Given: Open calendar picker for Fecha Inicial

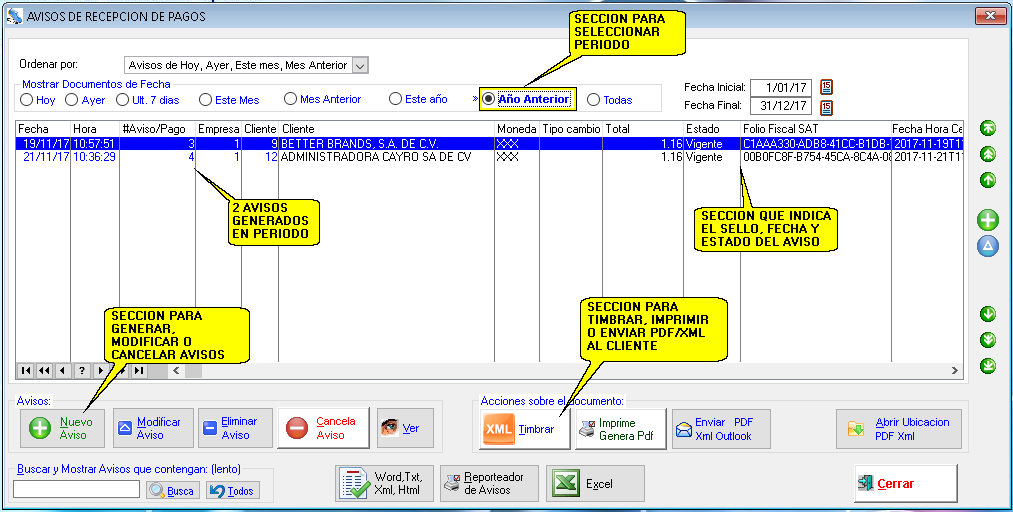Looking at the screenshot, I should [x=826, y=87].
